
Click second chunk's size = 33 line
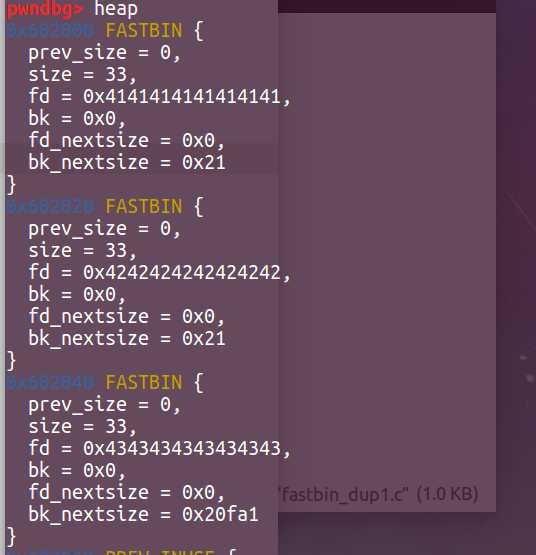click(x=82, y=250)
